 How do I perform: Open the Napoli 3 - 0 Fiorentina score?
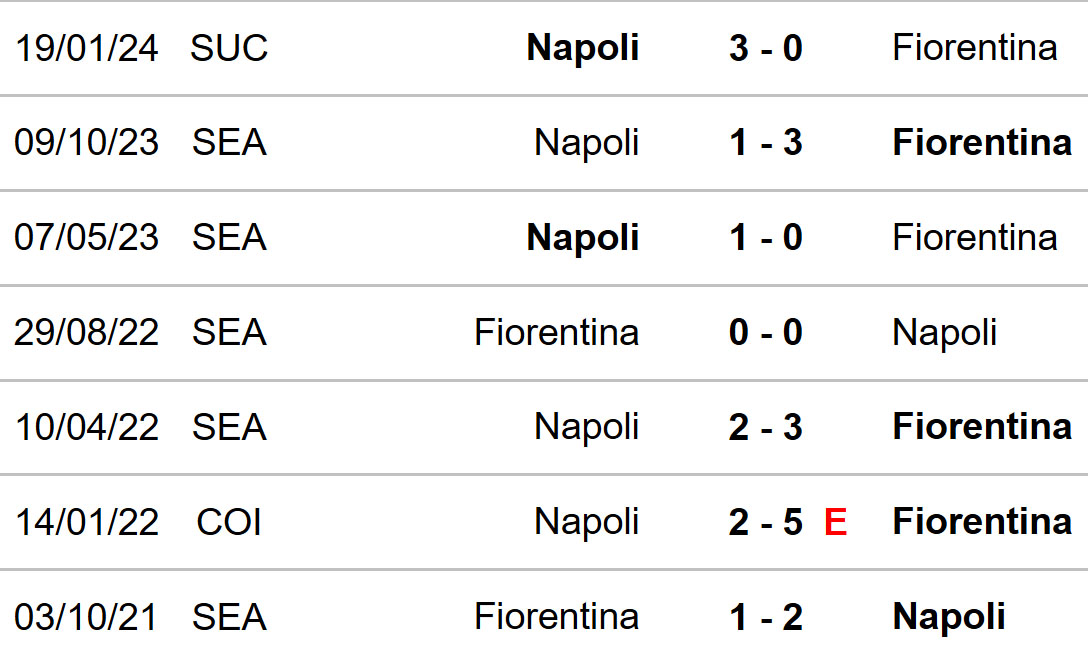(766, 48)
